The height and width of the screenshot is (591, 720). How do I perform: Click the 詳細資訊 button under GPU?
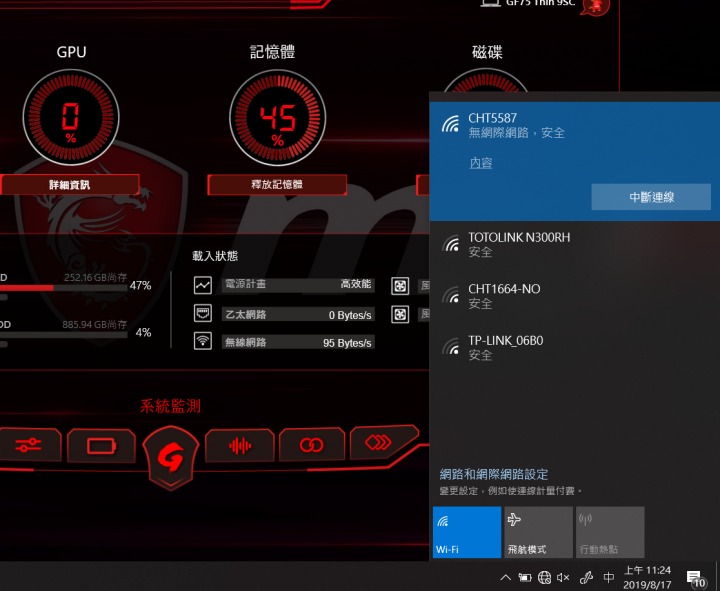[x=69, y=185]
